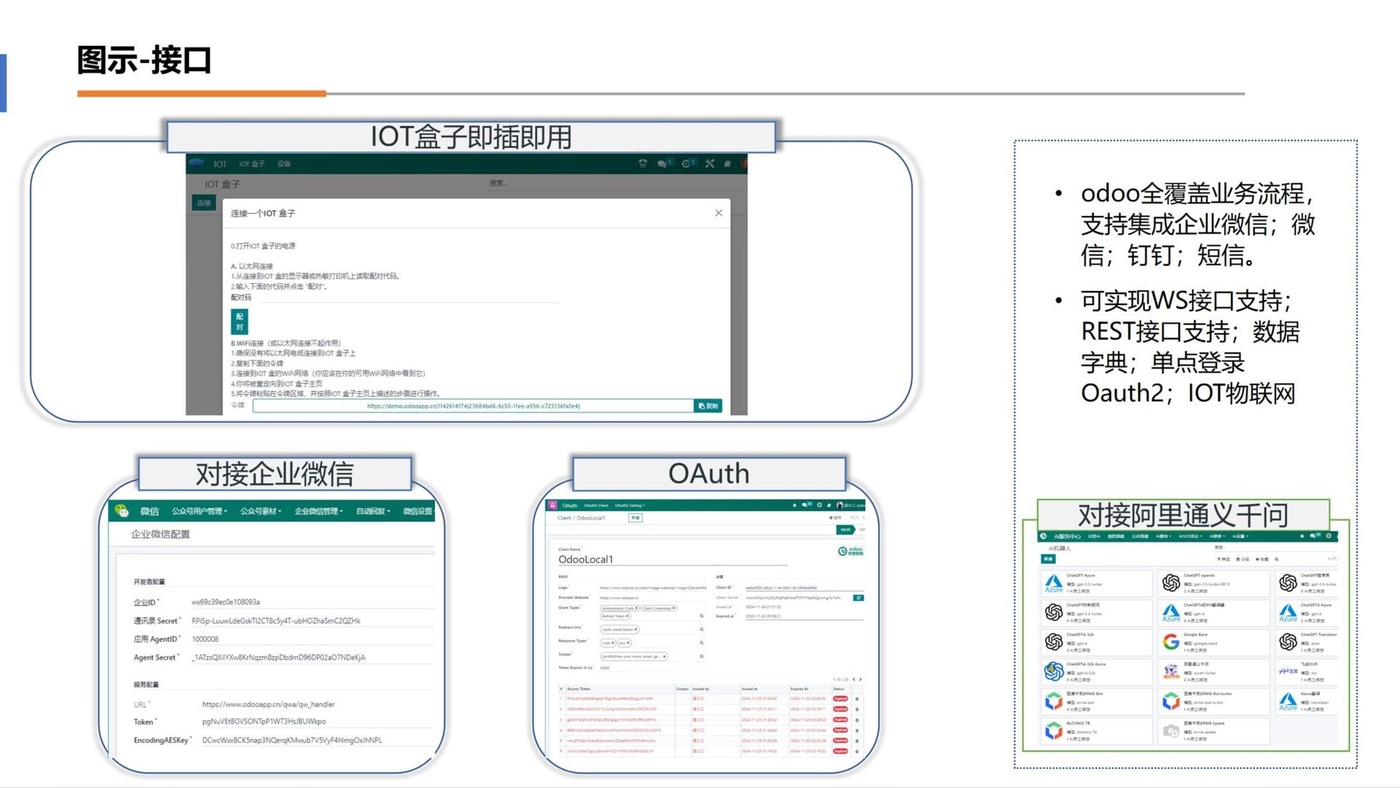This screenshot has width=1400, height=788.
Task: Click the 应用AgentID value 1000008
Action: pyautogui.click(x=205, y=638)
